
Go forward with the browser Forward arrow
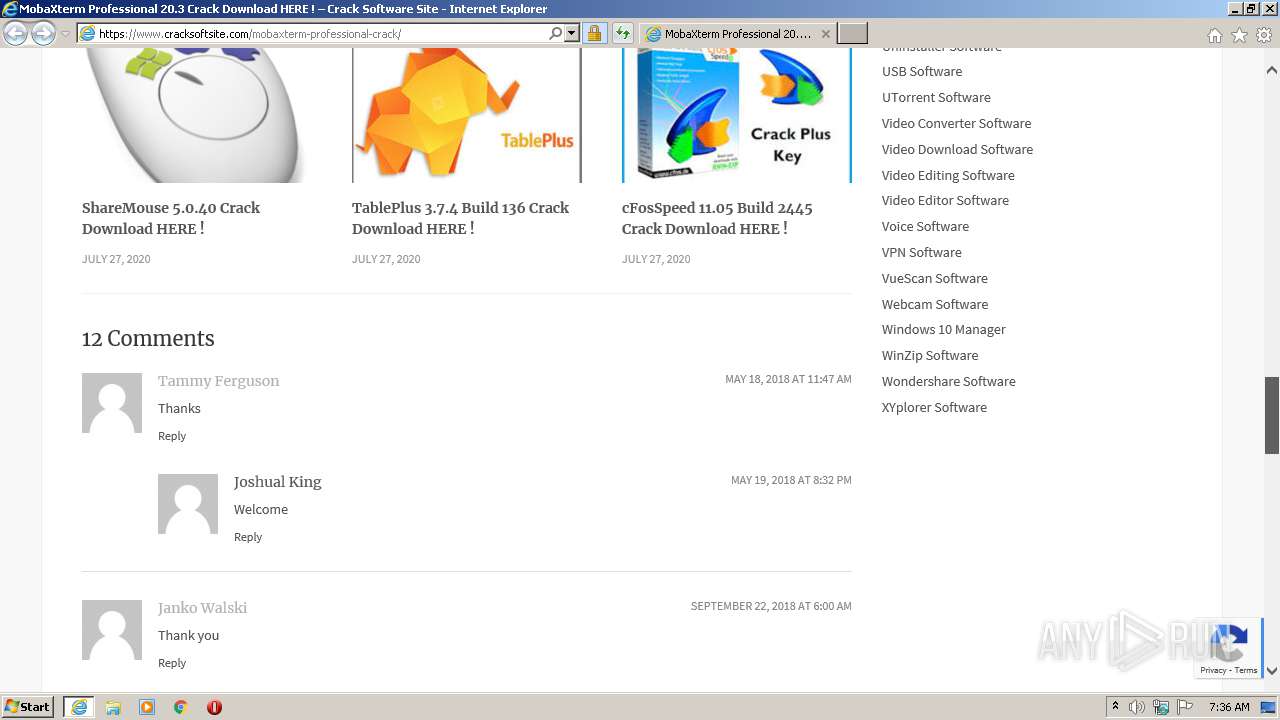43,33
